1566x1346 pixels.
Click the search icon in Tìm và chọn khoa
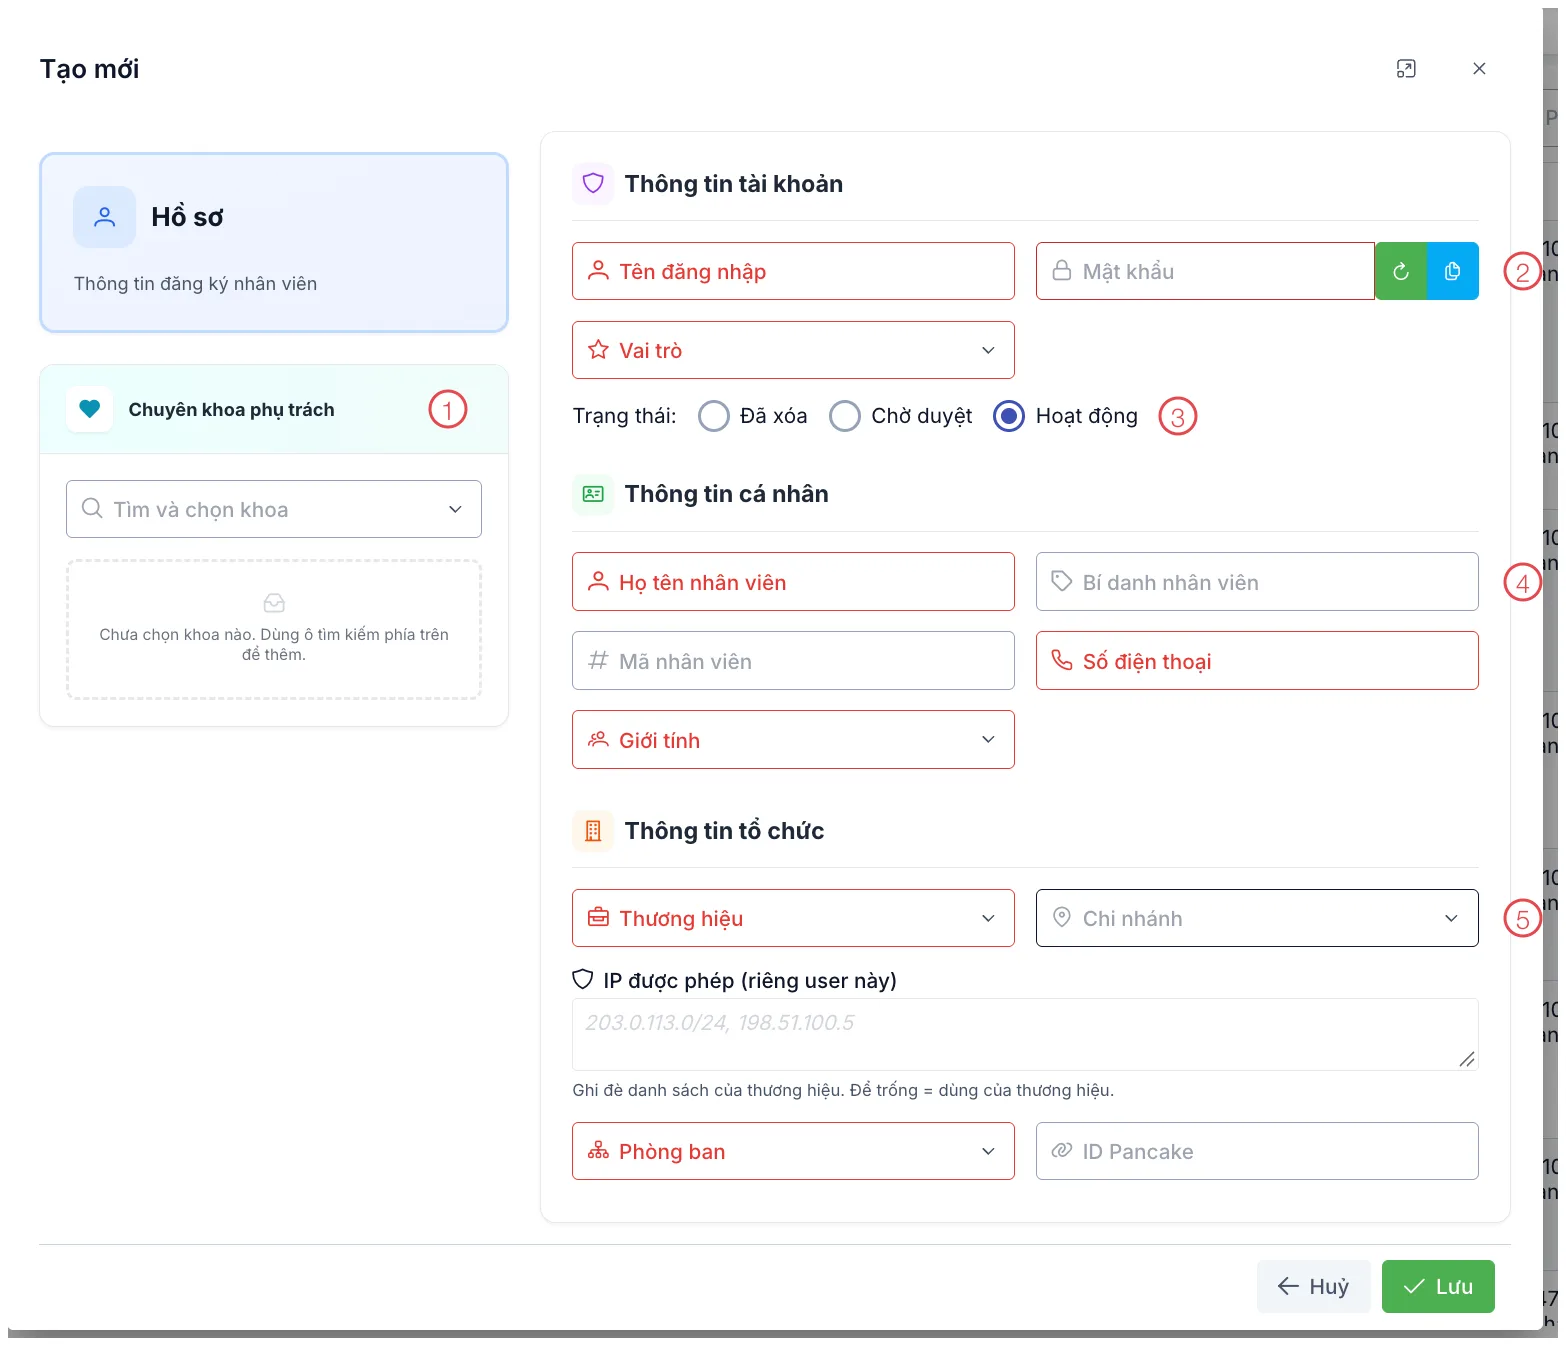tap(92, 509)
